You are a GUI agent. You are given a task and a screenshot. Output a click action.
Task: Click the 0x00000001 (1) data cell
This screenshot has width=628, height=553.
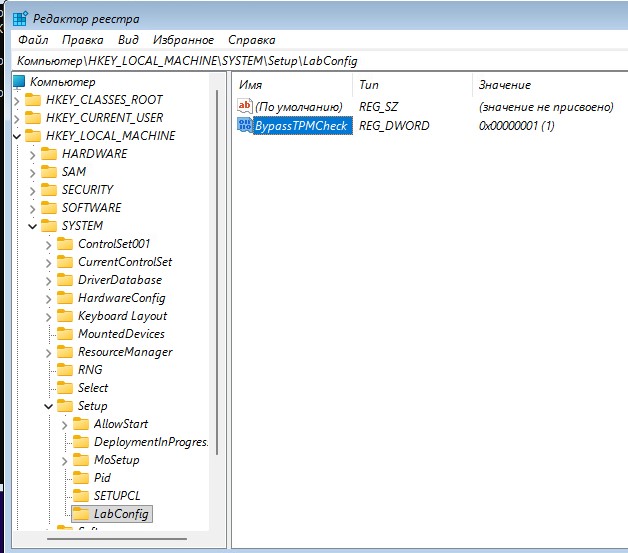coord(517,126)
